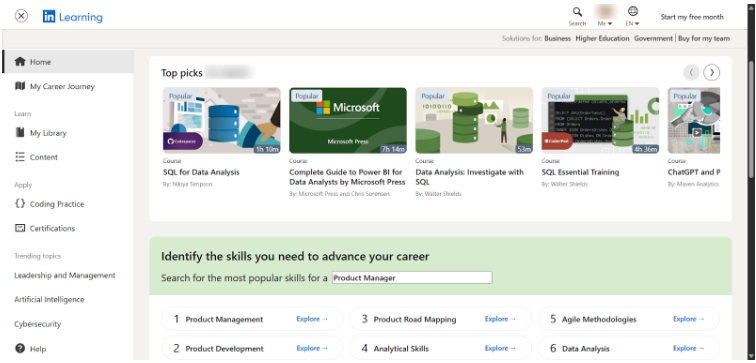
Task: Click By: Microsoft Press and Chris Sorensen text
Action: click(339, 194)
